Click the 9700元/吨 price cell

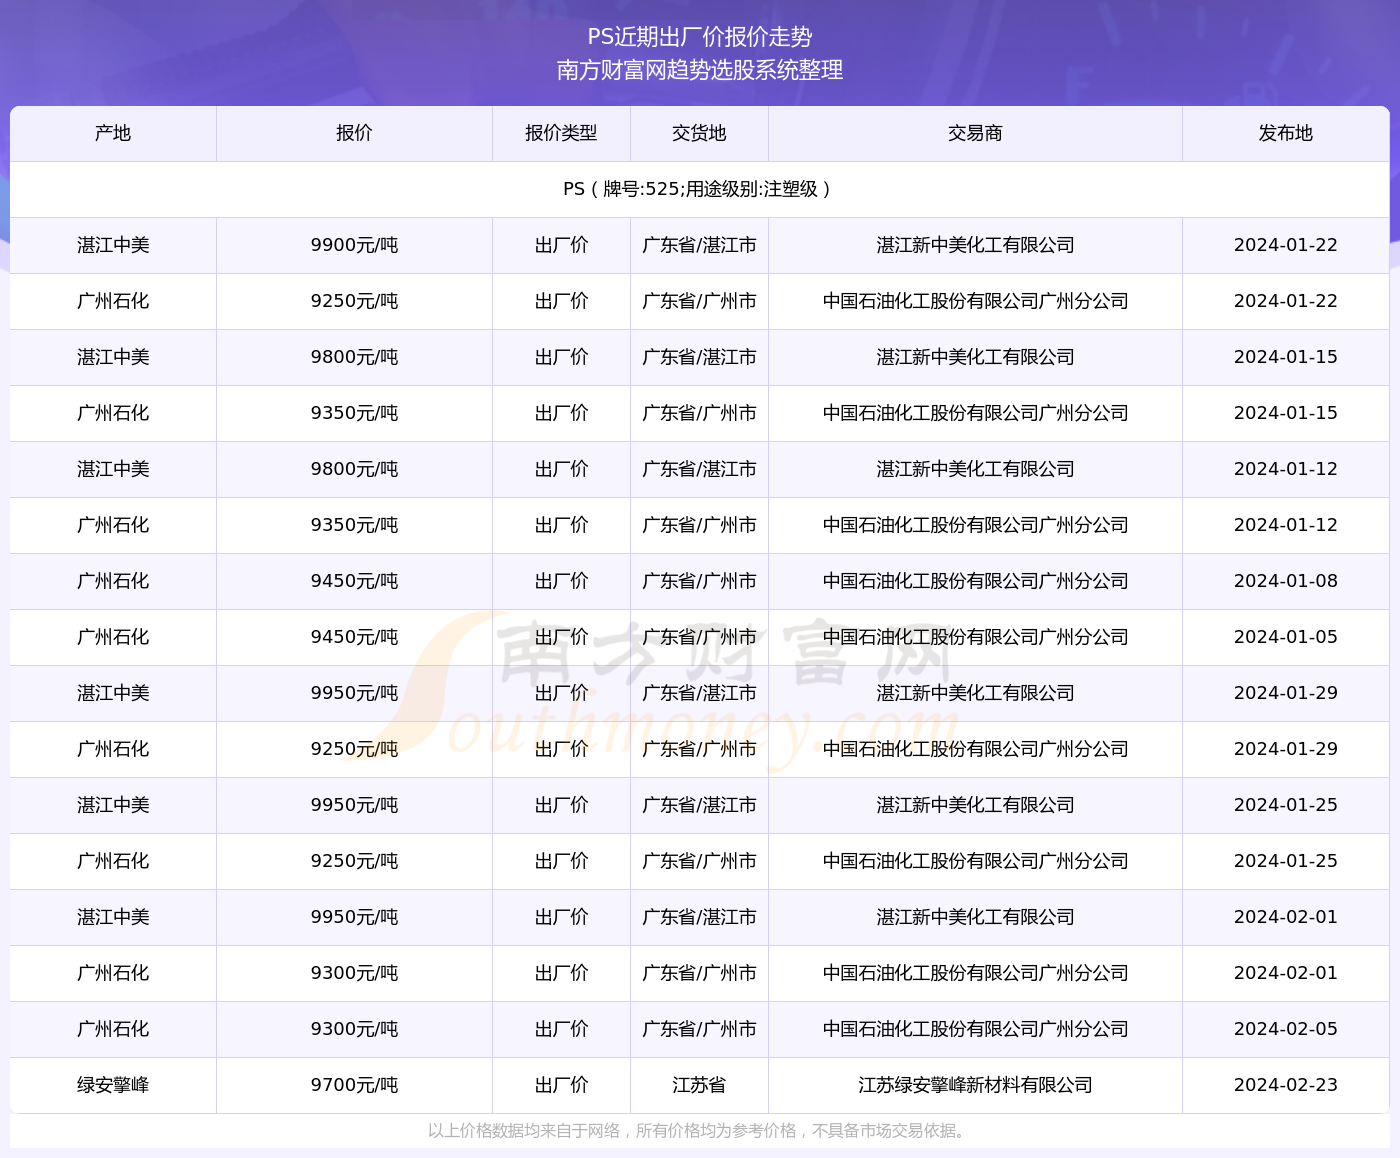click(354, 1085)
